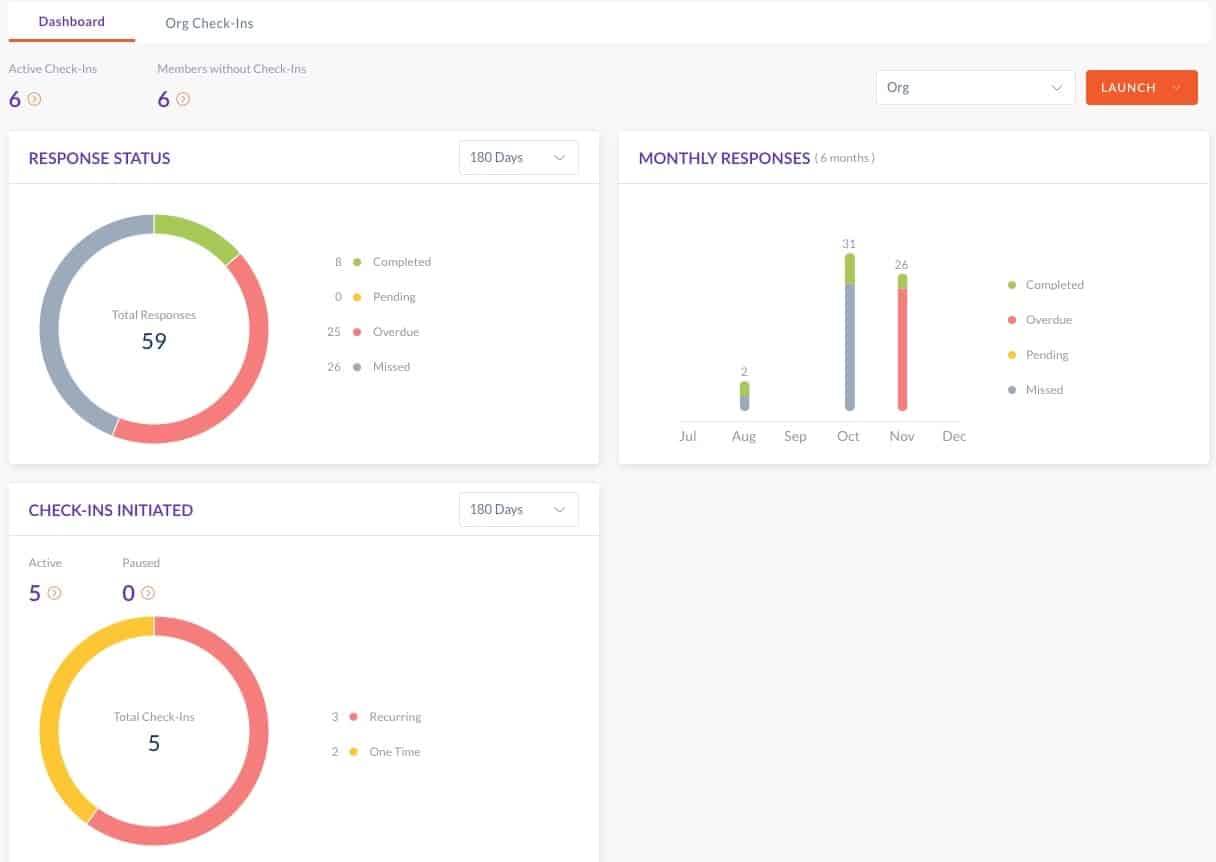Click the RESPONSE STATUS panel heading
1216x862 pixels.
pos(100,158)
